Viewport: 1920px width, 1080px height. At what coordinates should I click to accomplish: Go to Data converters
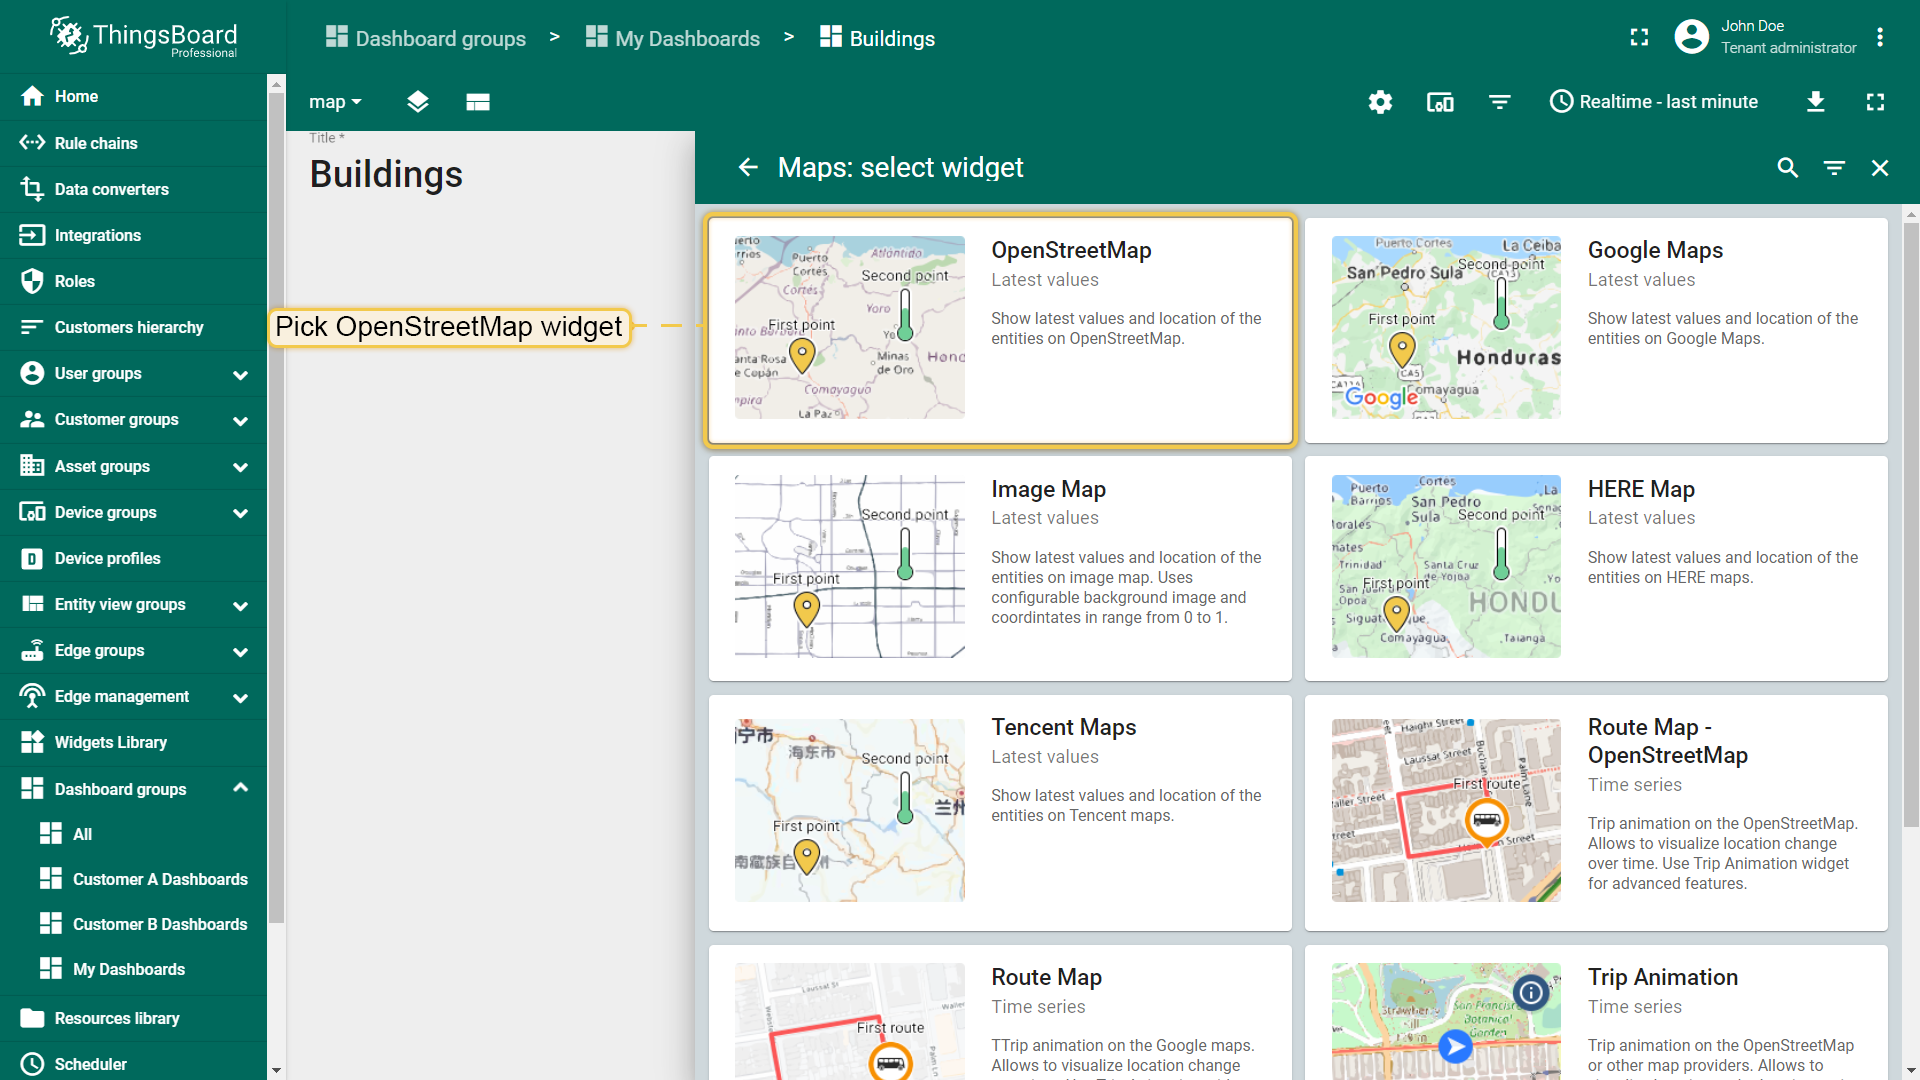133,189
